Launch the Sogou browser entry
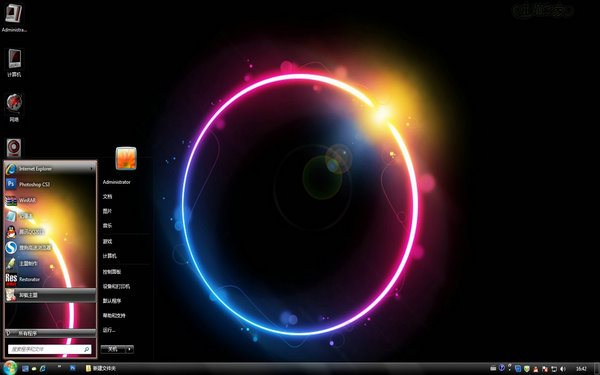This screenshot has width=600, height=375. tap(50, 248)
